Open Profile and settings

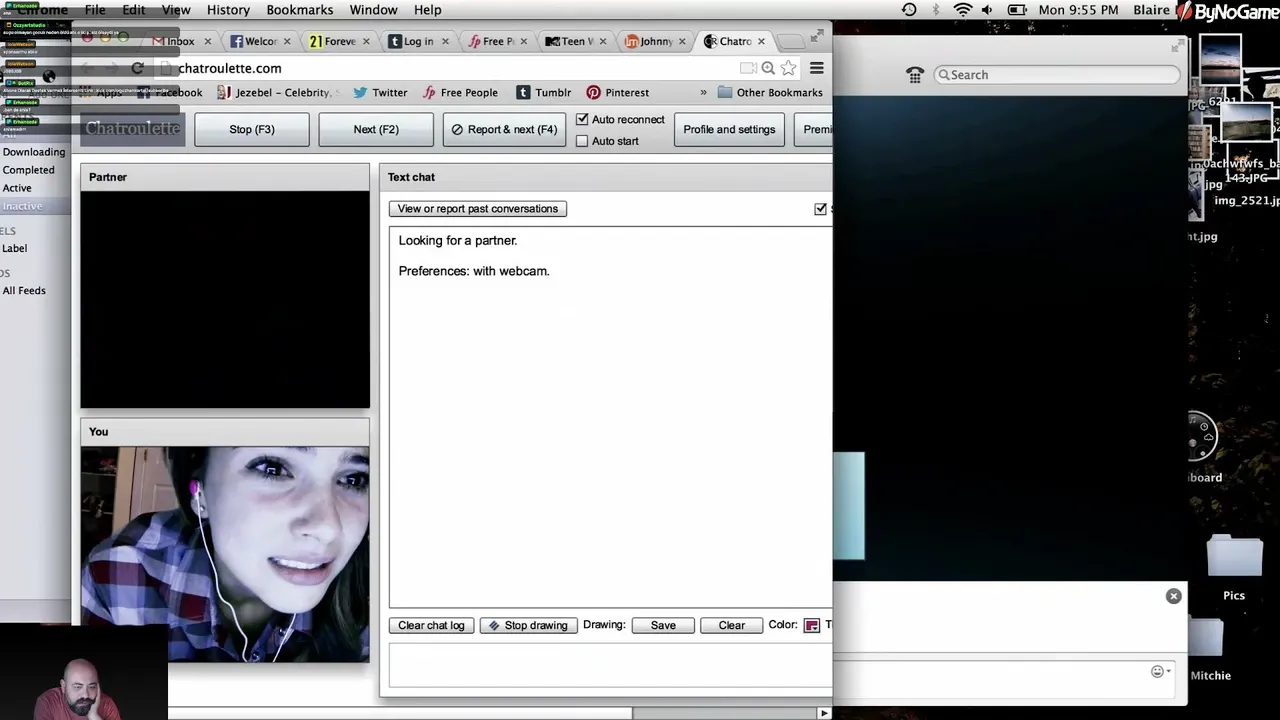729,130
